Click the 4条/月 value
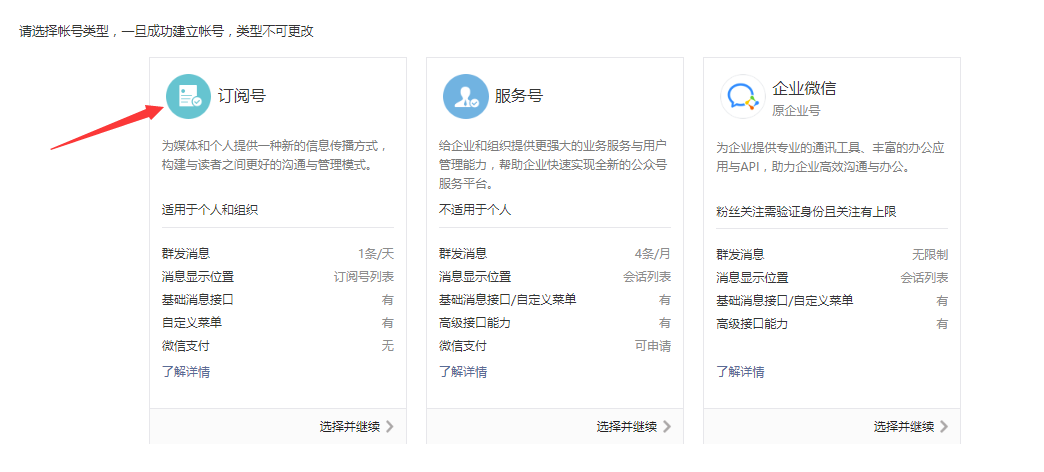 pos(653,254)
